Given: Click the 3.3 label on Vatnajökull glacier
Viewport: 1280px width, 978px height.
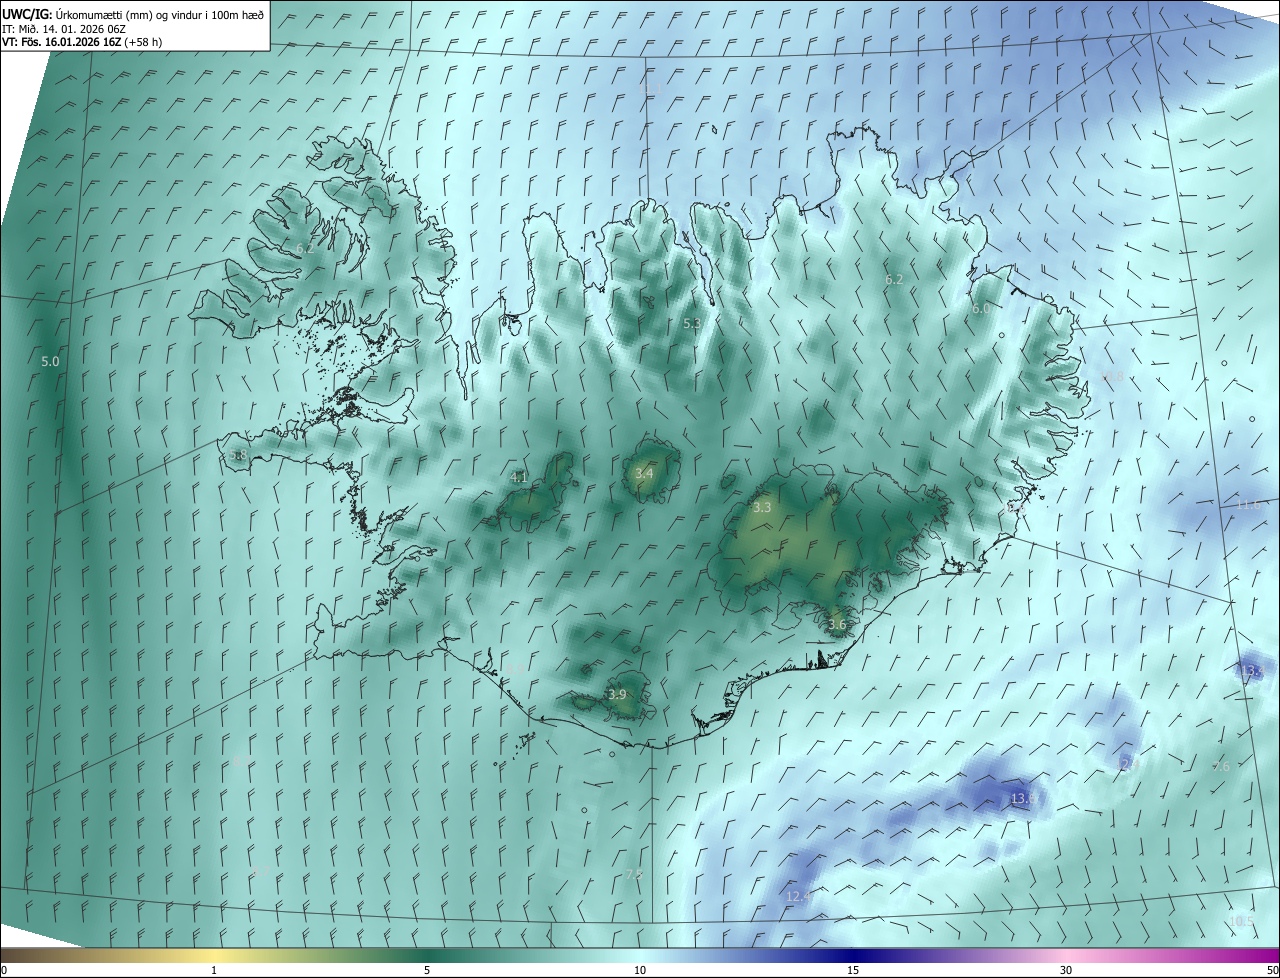Looking at the screenshot, I should [762, 508].
